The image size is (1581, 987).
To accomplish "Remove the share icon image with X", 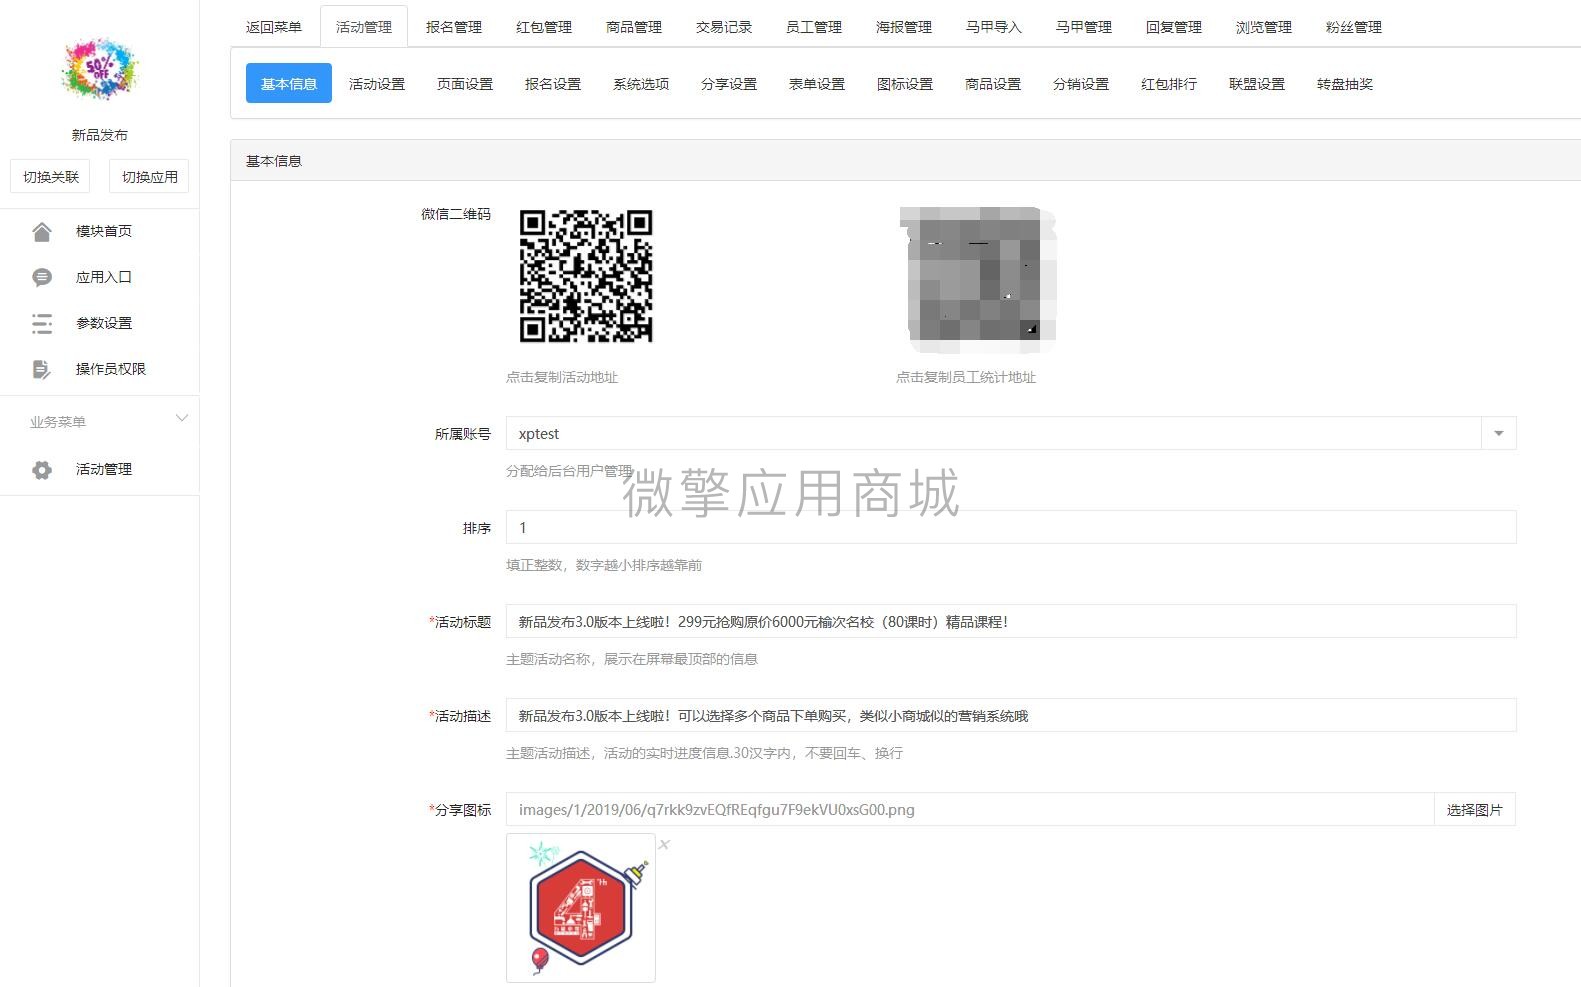I will point(664,845).
